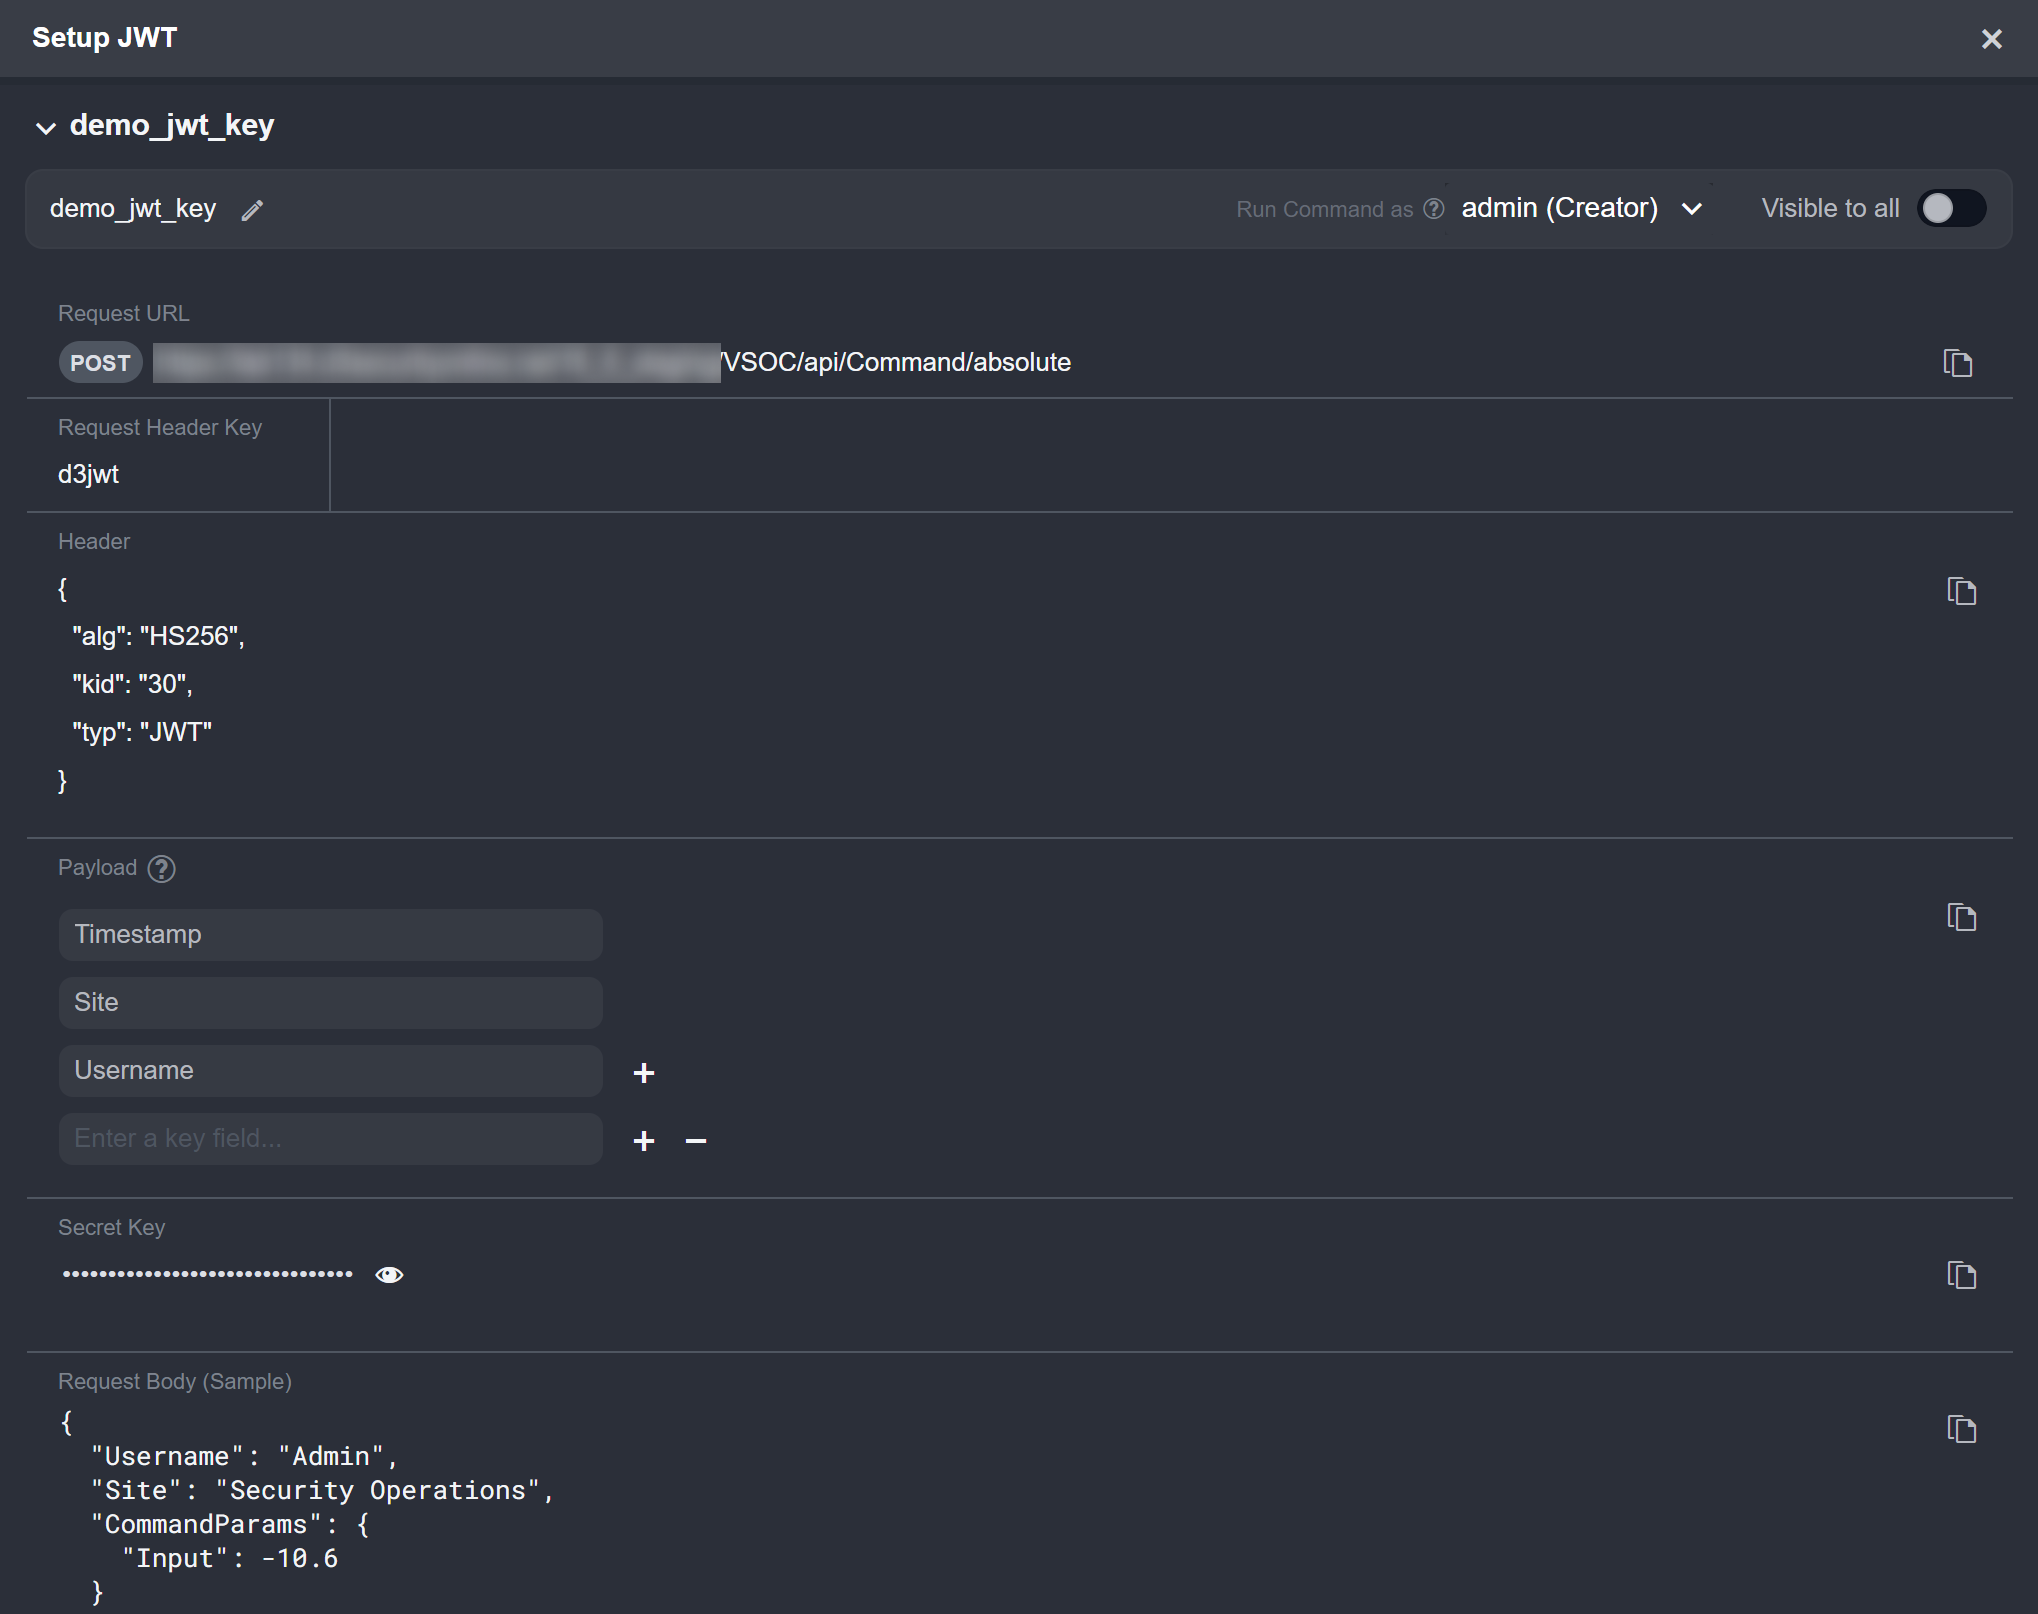Add key field after Username row
The height and width of the screenshot is (1614, 2038).
644,1073
